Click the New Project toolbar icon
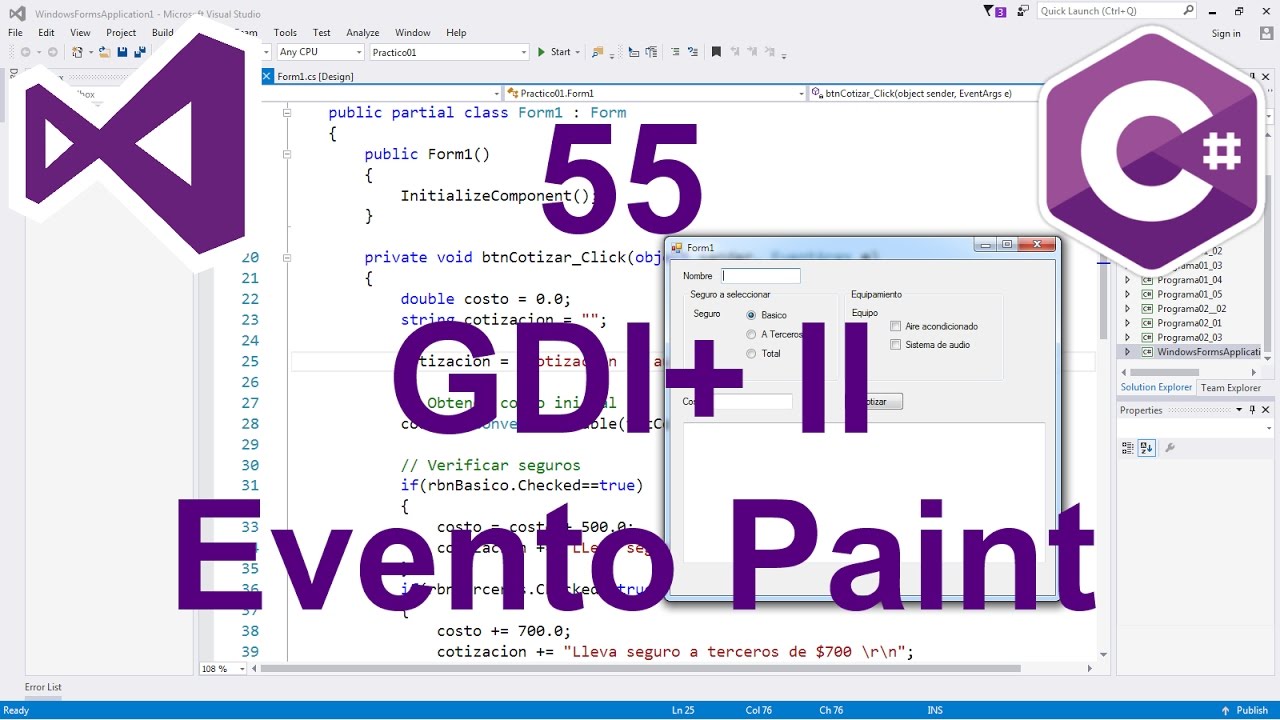 (x=78, y=52)
